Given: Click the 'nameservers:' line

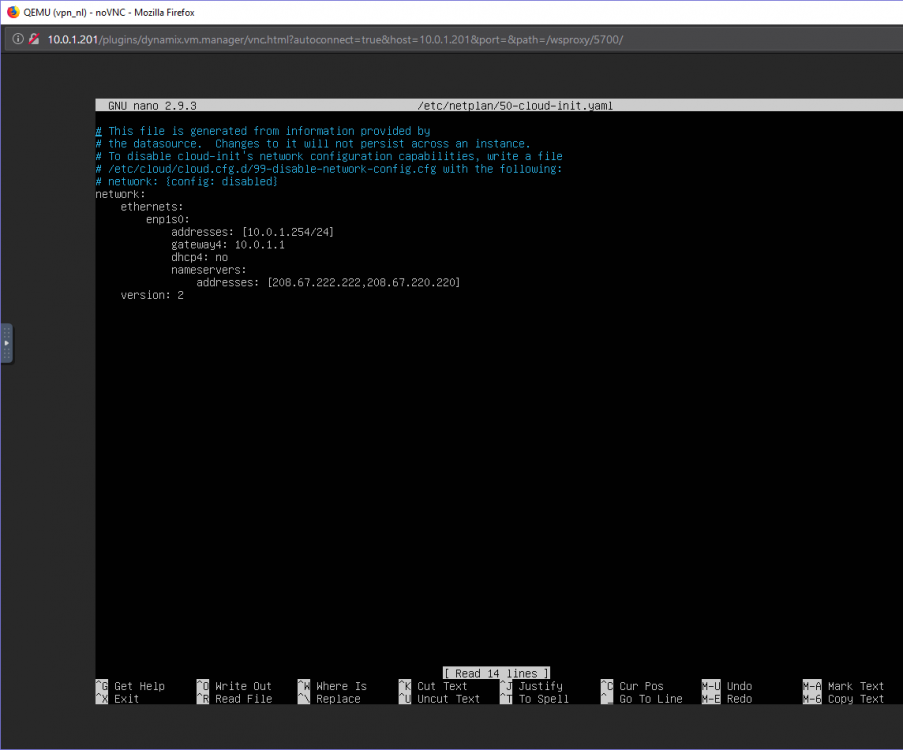Looking at the screenshot, I should 208,270.
